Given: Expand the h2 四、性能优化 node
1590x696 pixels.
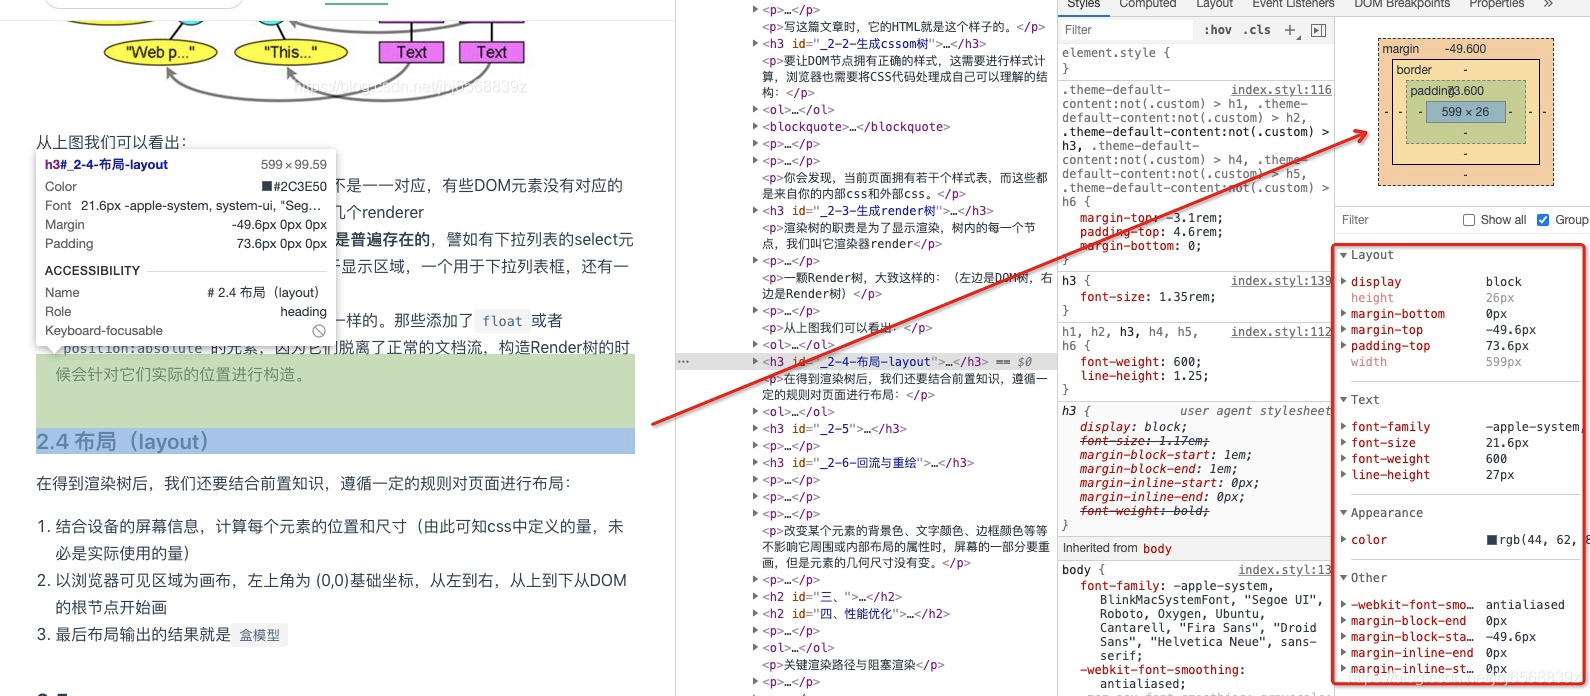Looking at the screenshot, I should pyautogui.click(x=755, y=614).
